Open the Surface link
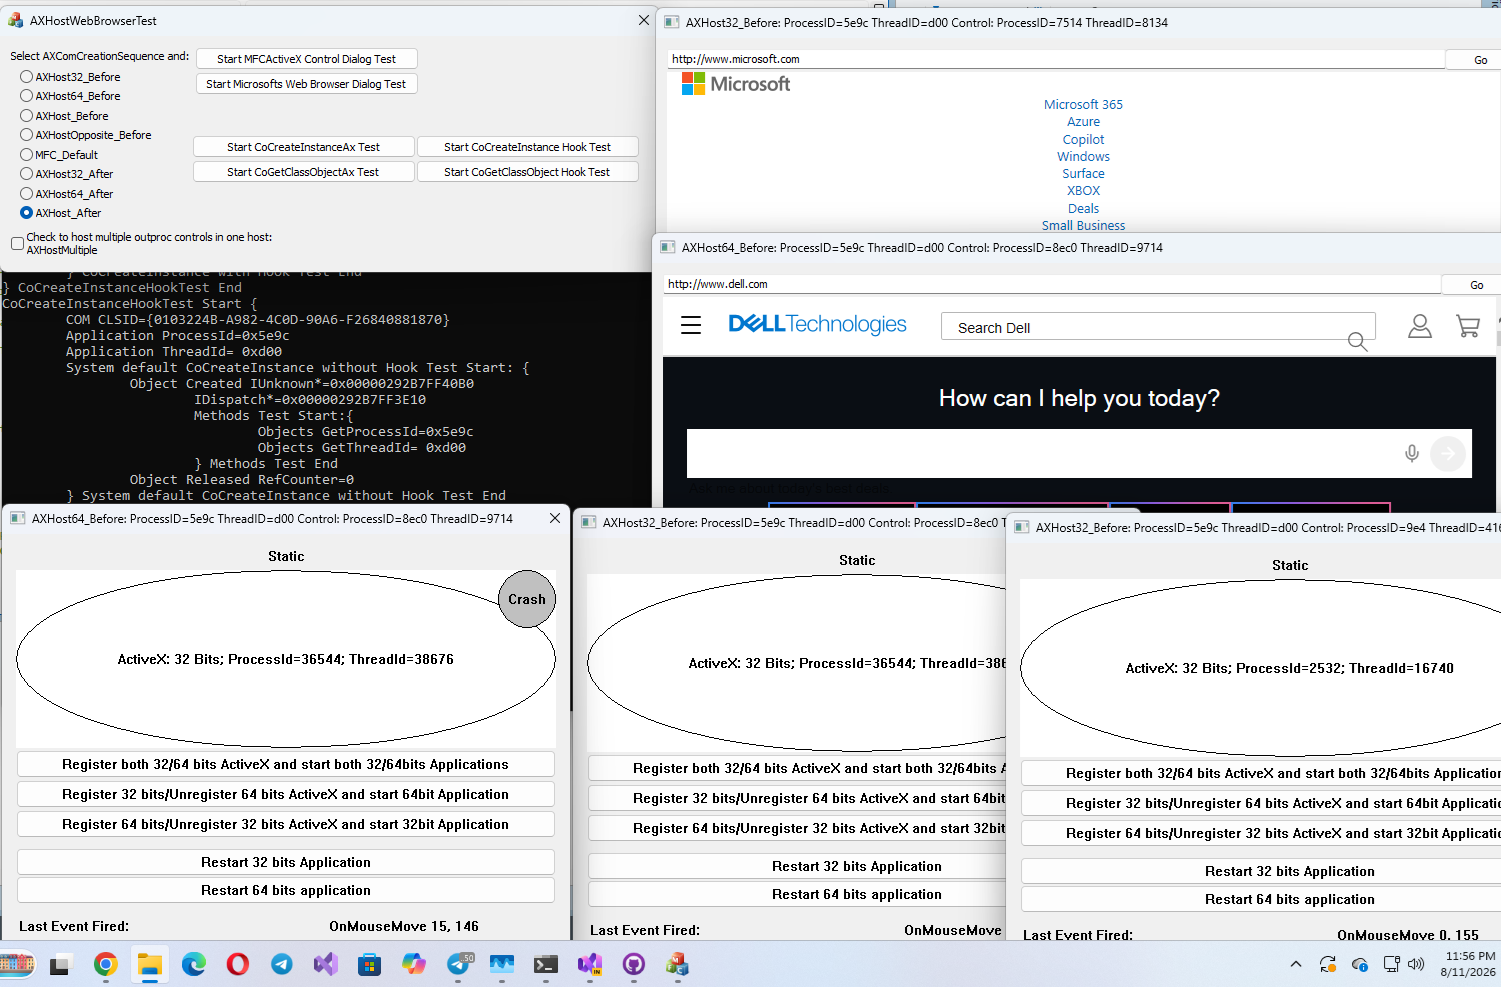Screen dimensions: 1501x987 click(x=1083, y=174)
